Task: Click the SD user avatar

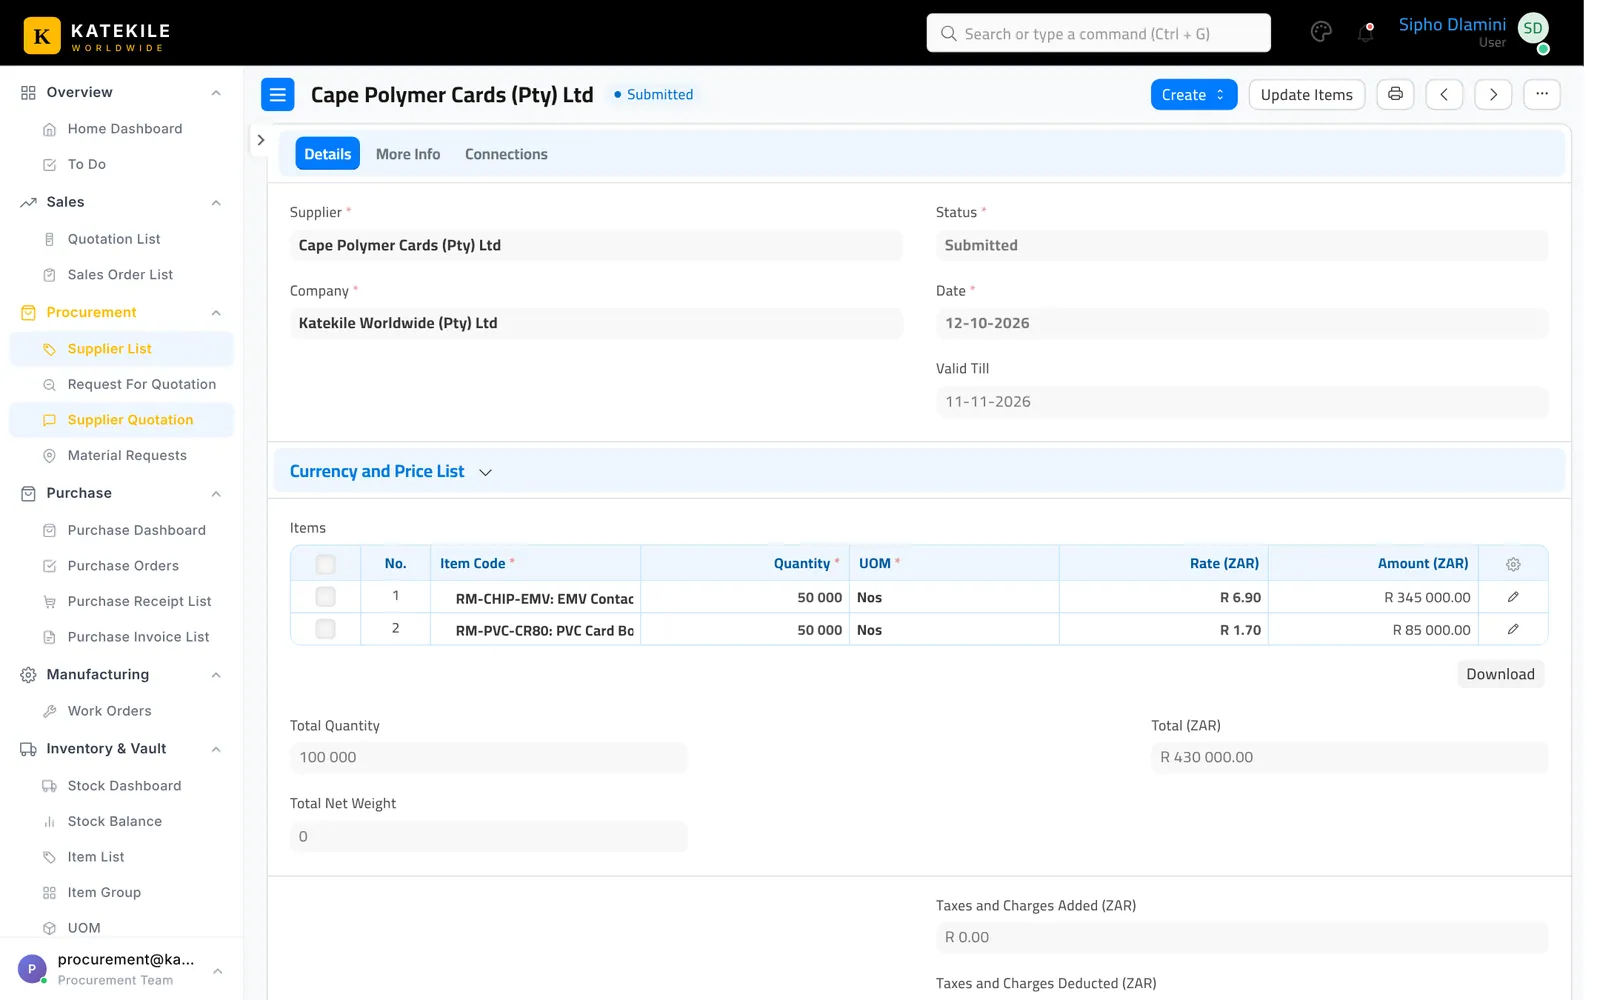Action: (1533, 29)
